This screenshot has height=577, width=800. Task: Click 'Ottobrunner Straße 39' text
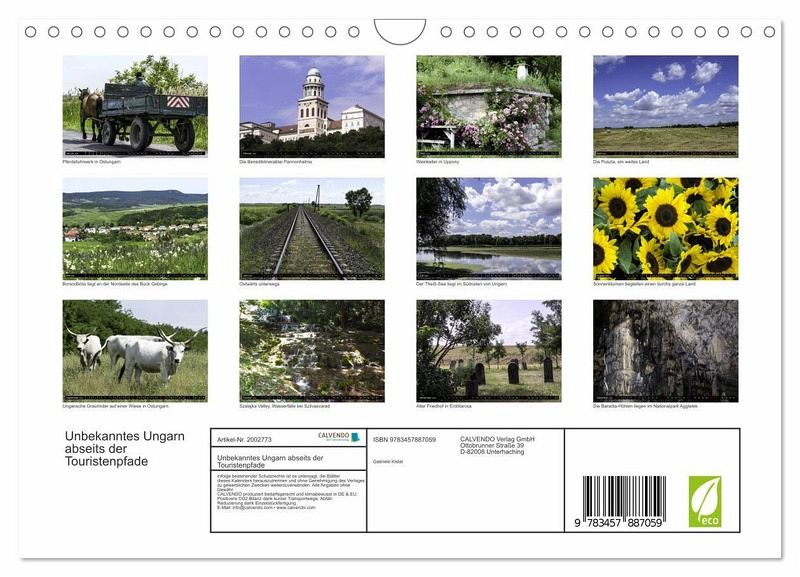coord(492,445)
